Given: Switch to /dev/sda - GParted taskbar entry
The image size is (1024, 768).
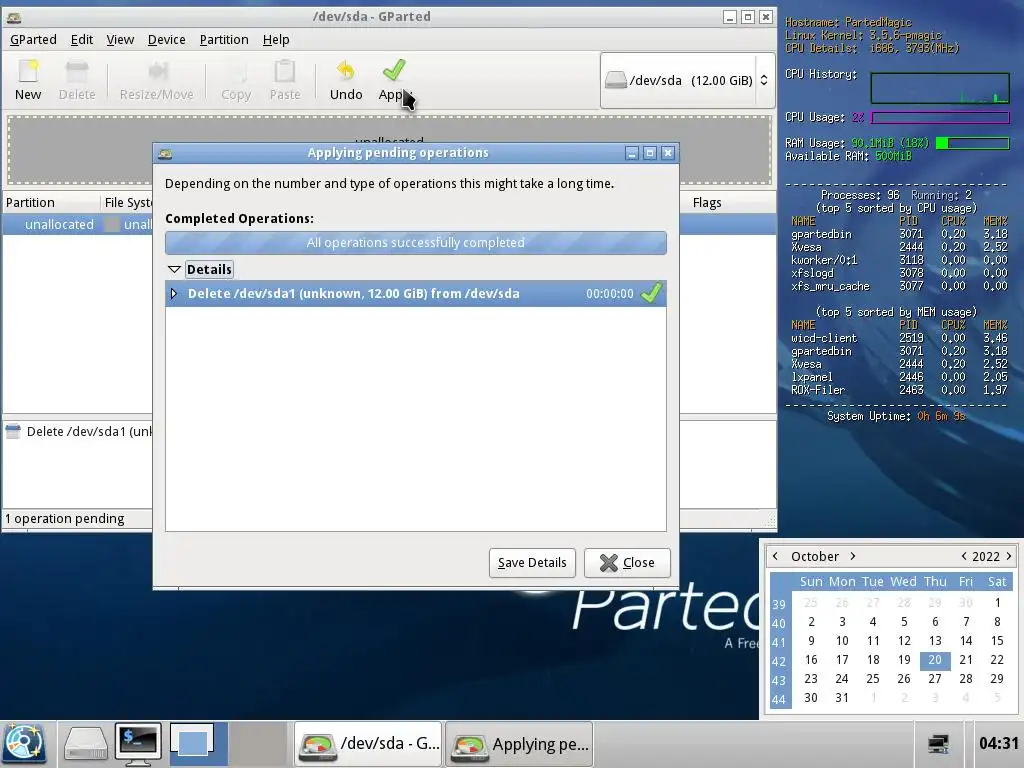Looking at the screenshot, I should [368, 744].
